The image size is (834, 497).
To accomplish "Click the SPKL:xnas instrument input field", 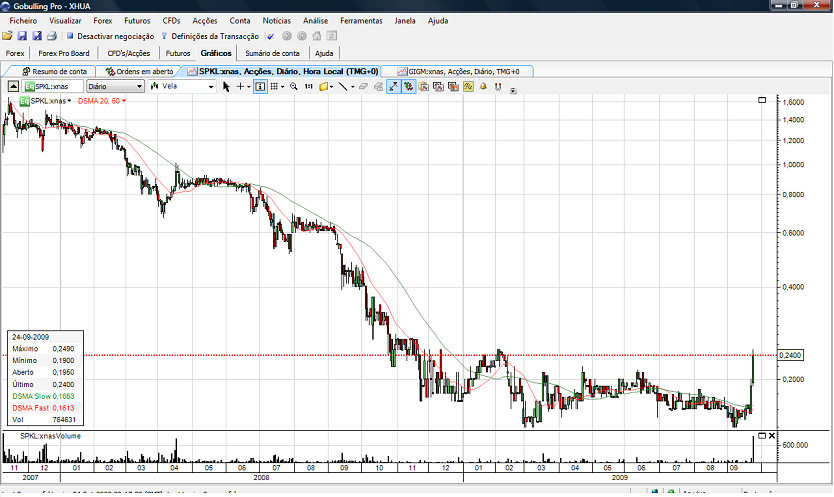I will (54, 86).
